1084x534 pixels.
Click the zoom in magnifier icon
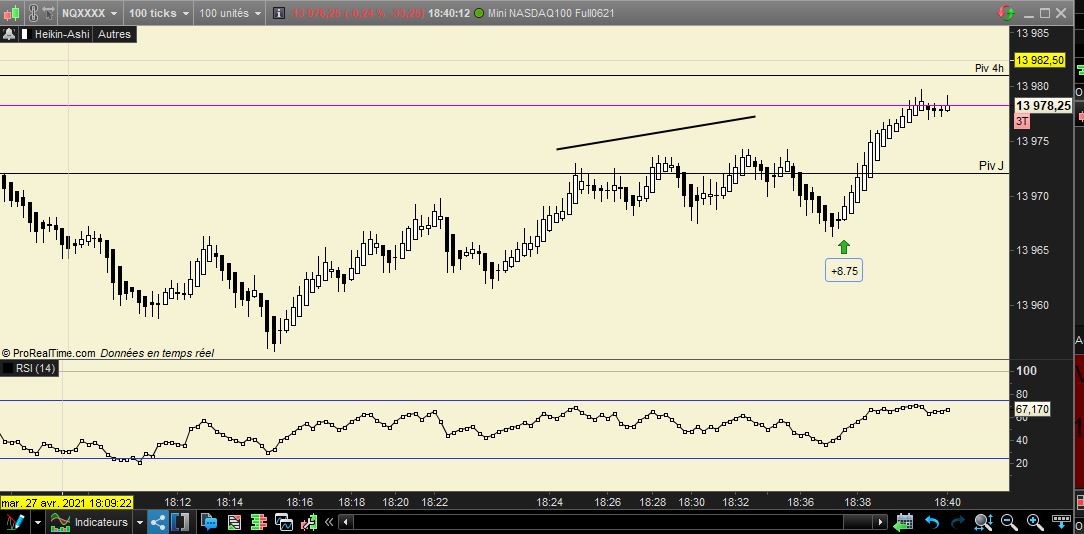coord(1035,522)
